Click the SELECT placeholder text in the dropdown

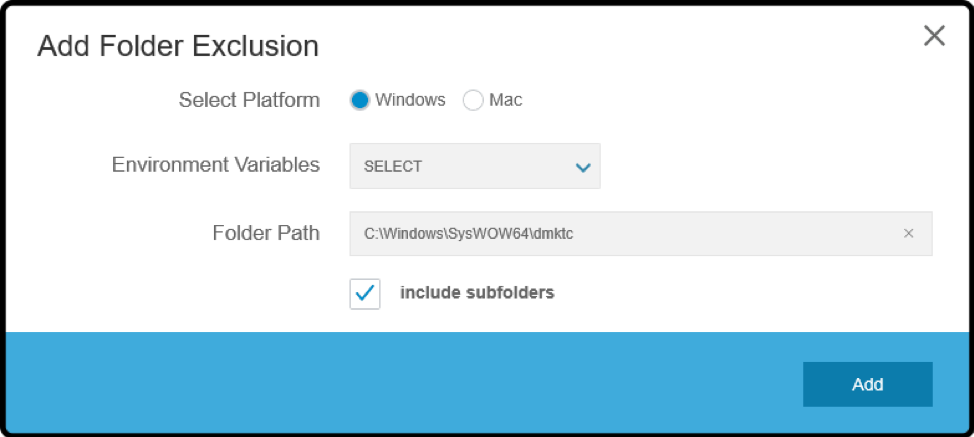coord(393,166)
